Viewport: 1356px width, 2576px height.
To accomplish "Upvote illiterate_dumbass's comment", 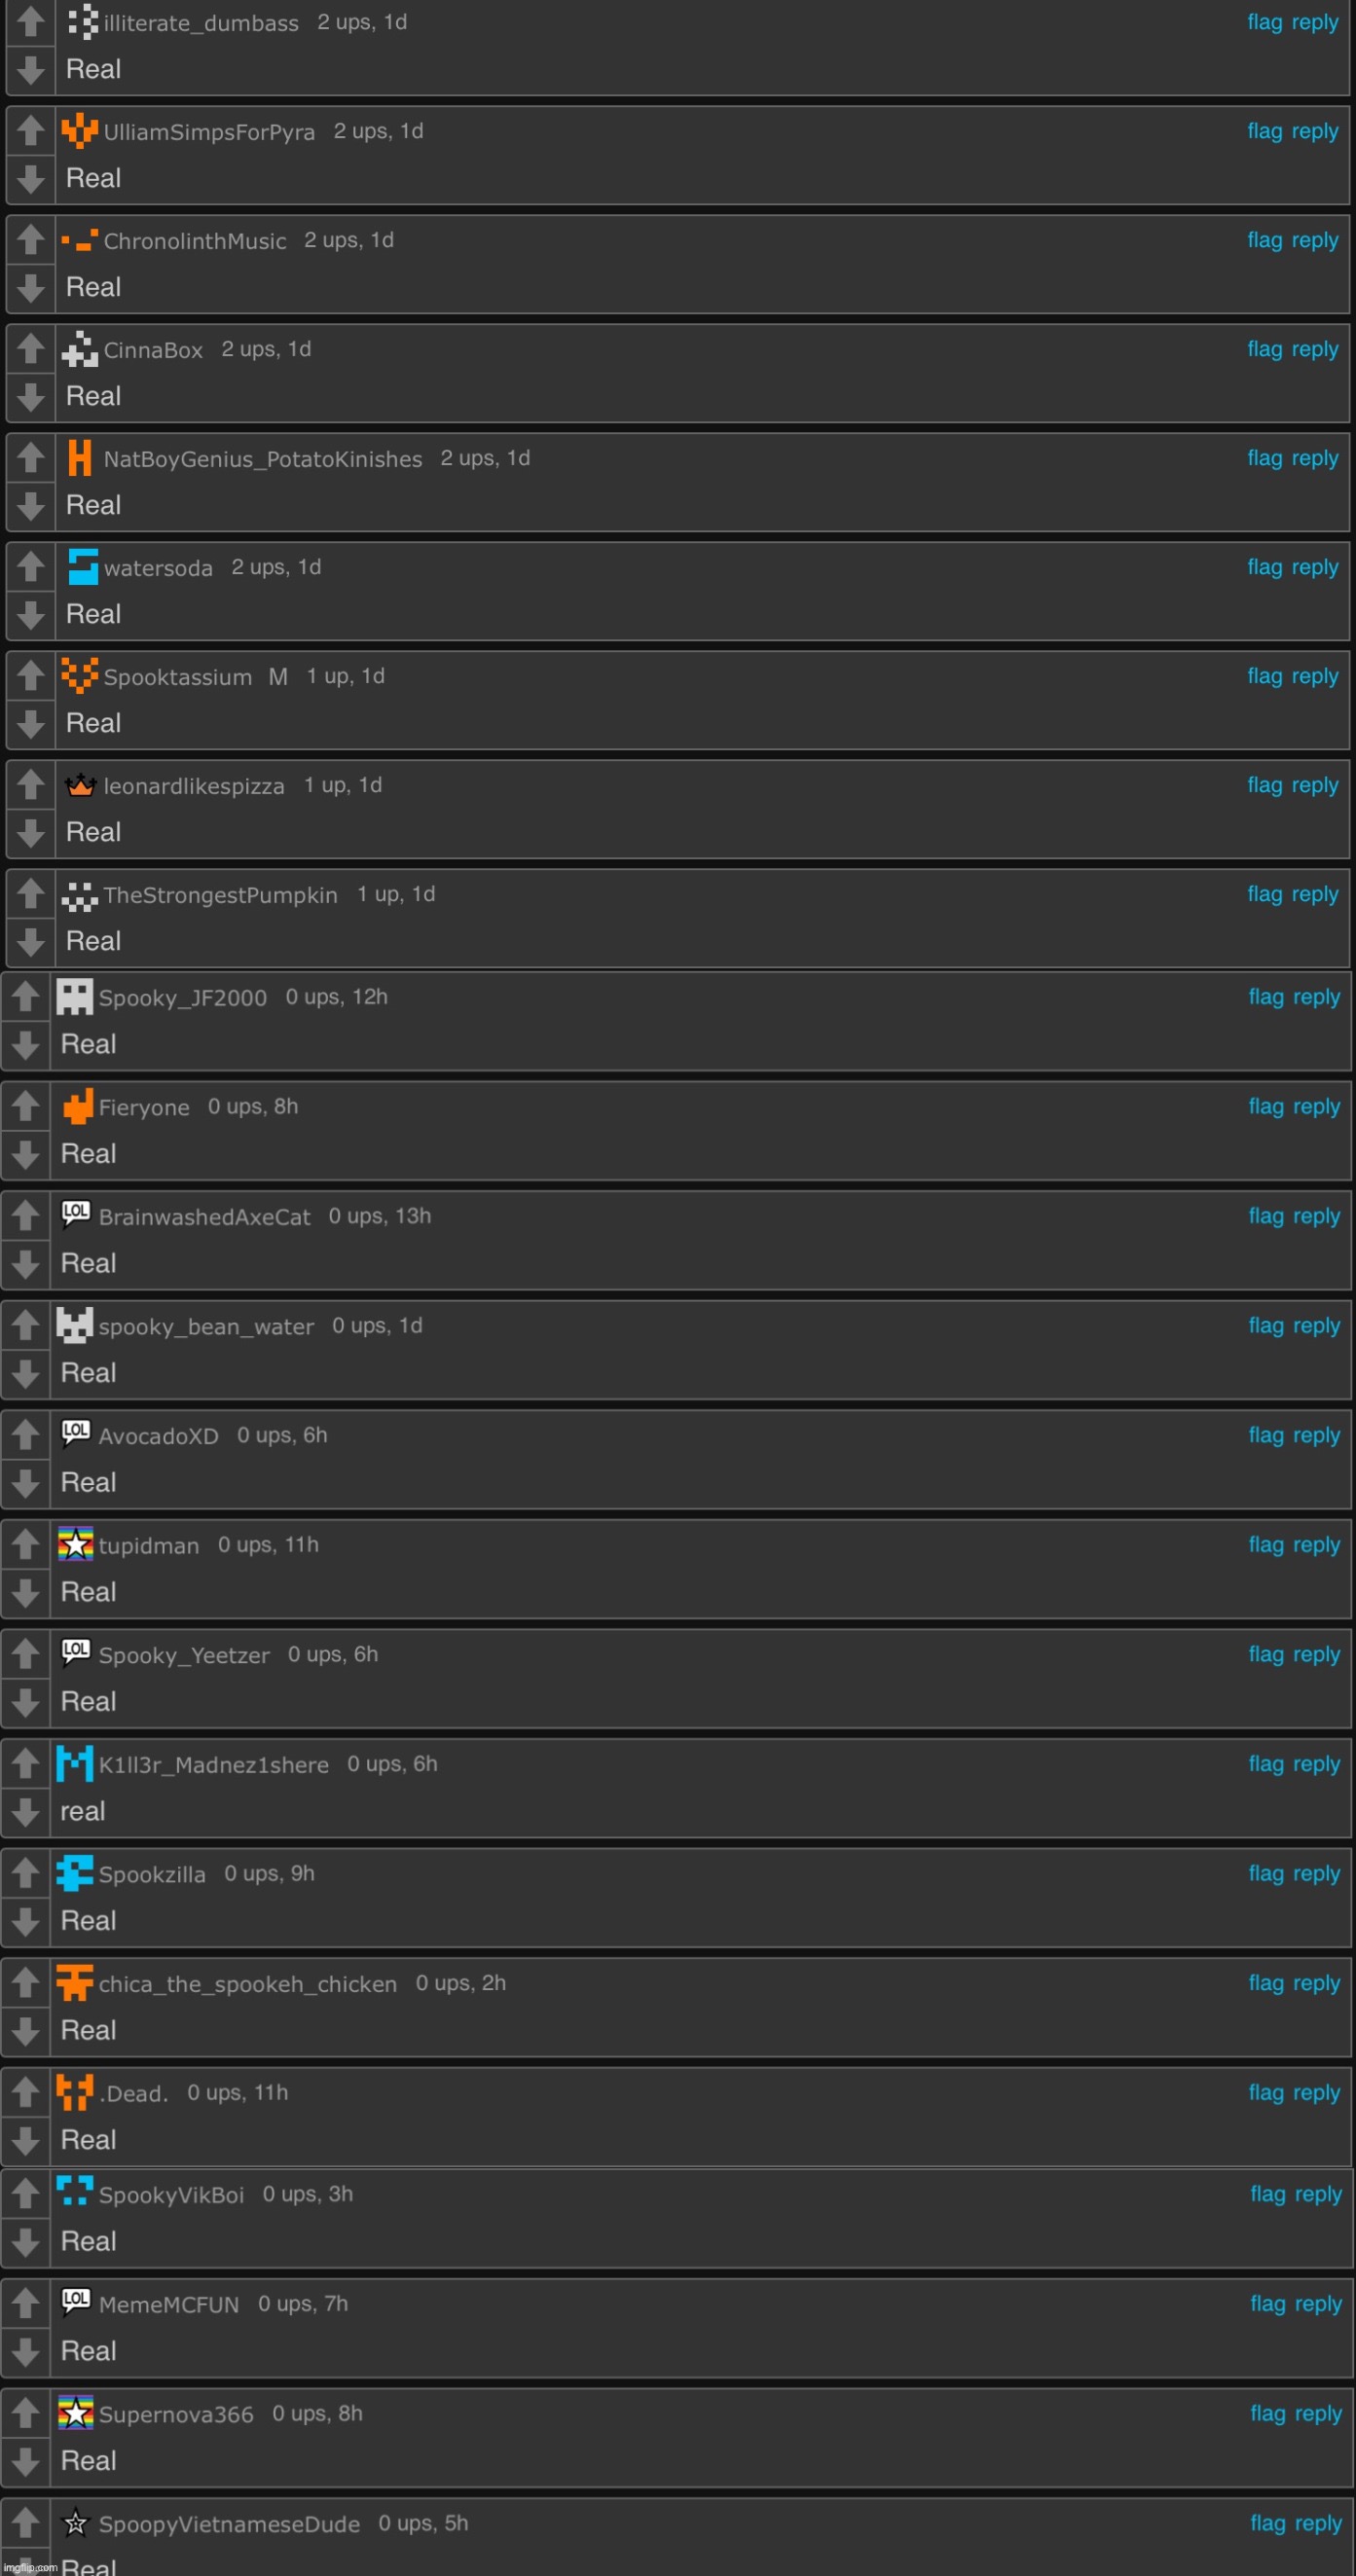I will [31, 22].
